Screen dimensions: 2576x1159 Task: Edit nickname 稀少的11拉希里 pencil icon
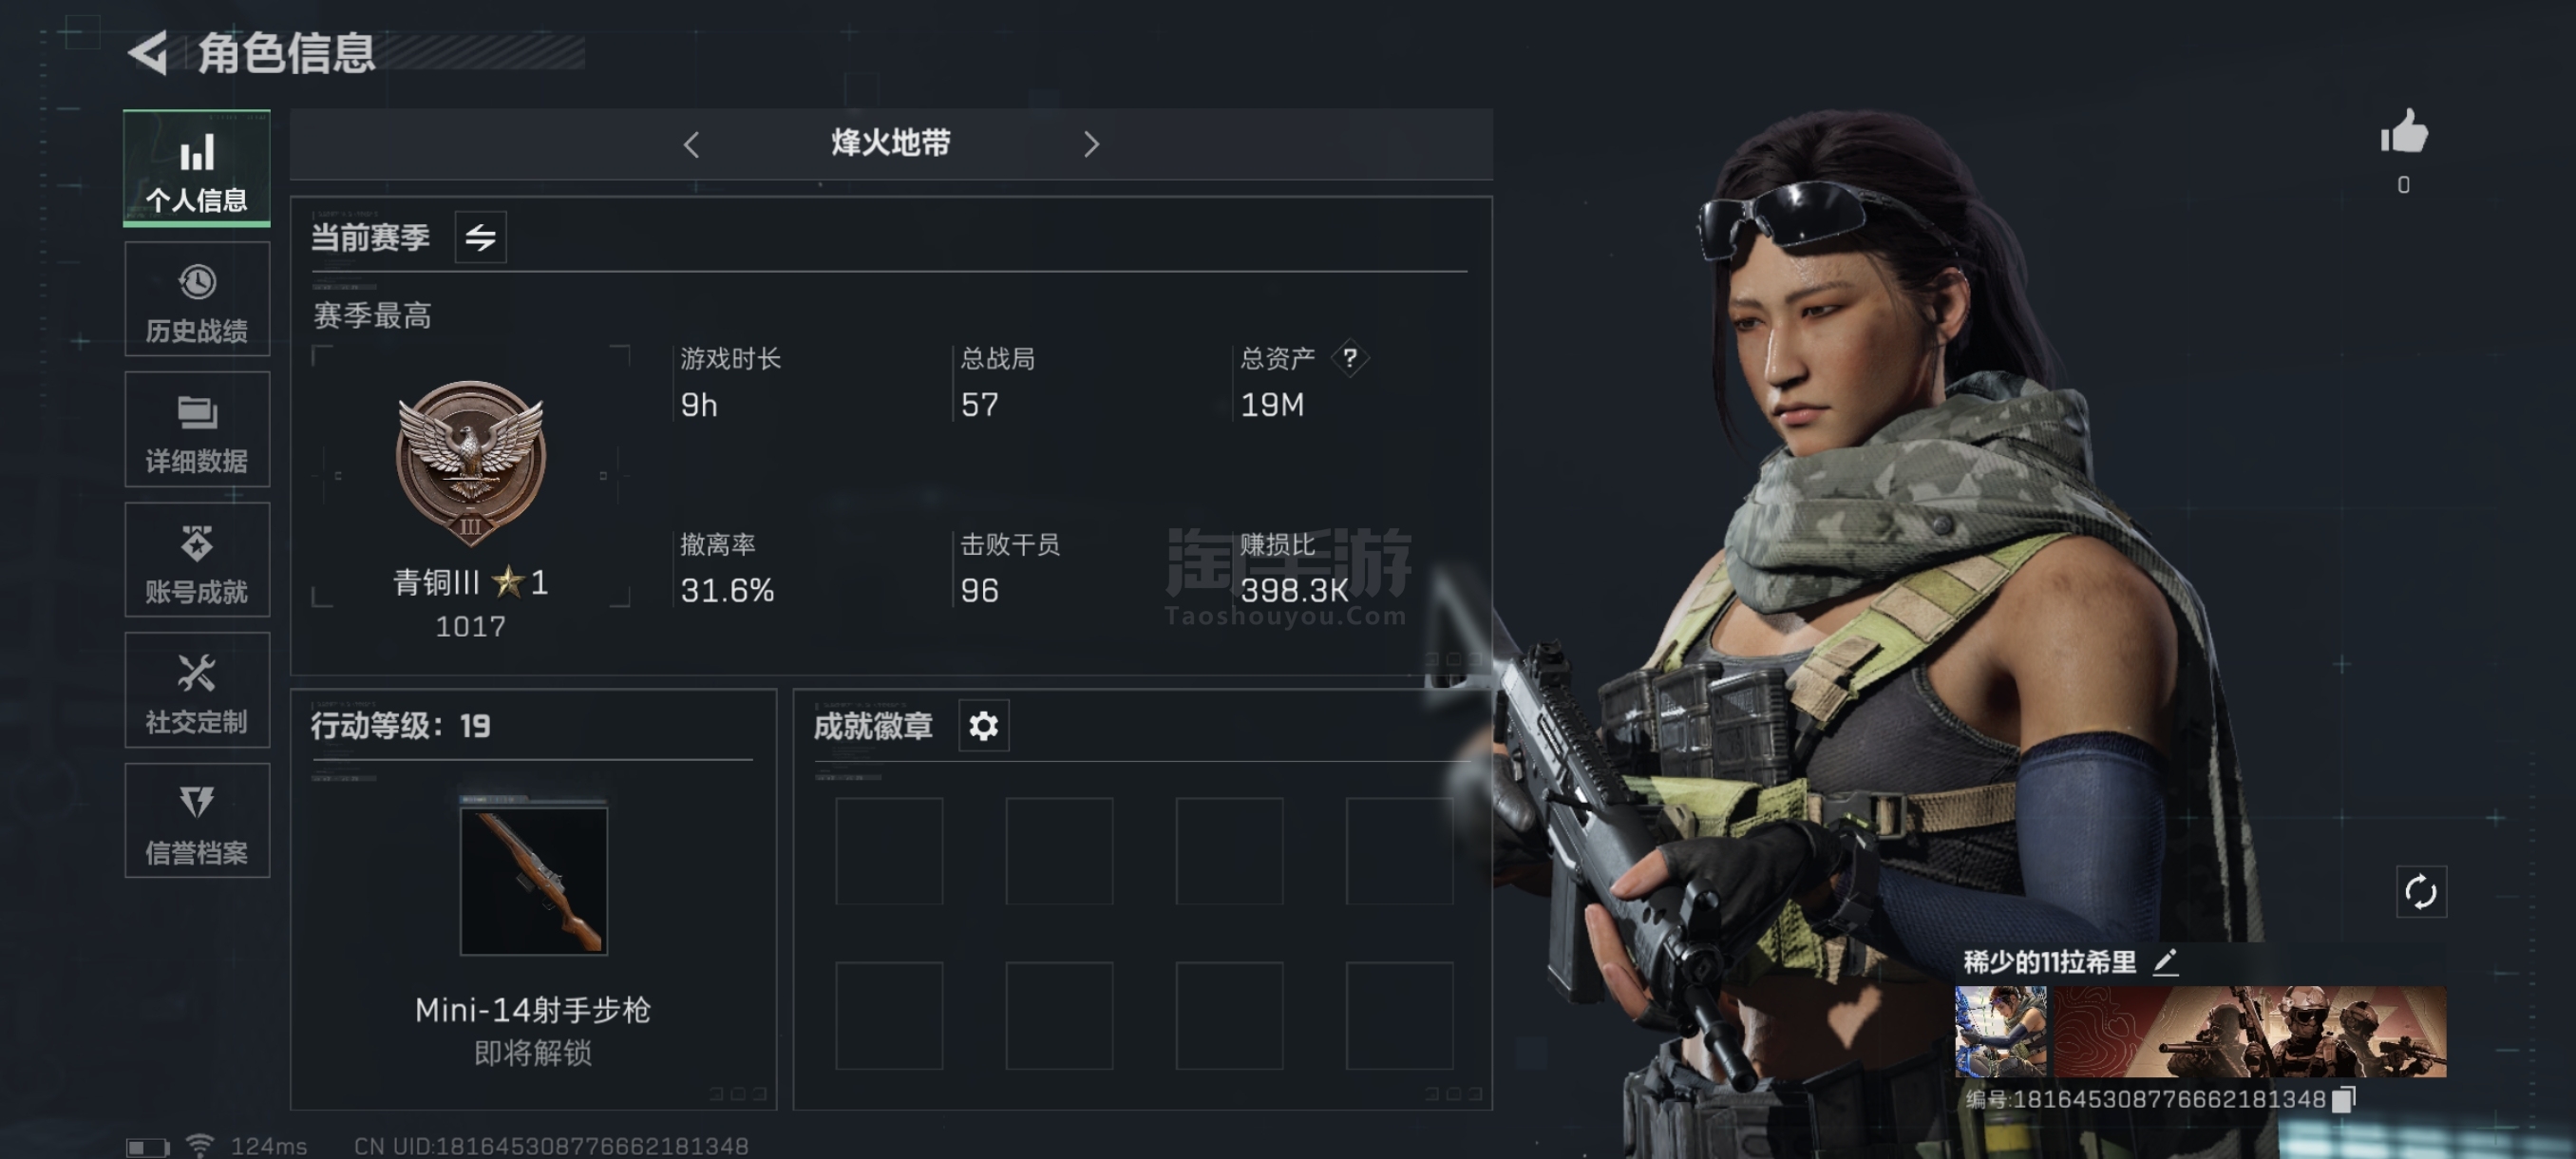point(2165,962)
